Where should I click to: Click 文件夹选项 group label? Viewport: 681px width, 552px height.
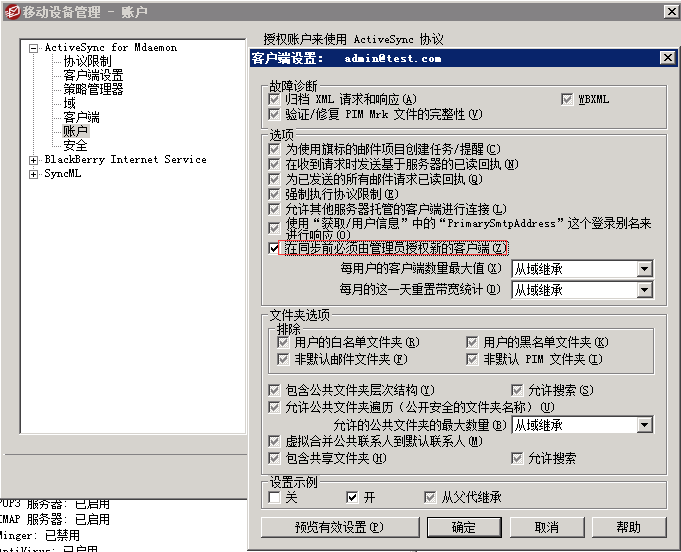click(x=299, y=315)
